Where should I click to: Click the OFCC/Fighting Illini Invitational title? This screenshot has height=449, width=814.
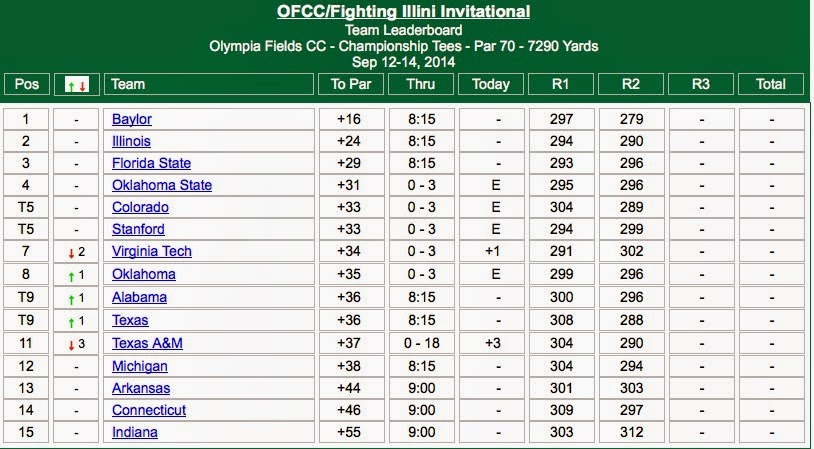[403, 11]
